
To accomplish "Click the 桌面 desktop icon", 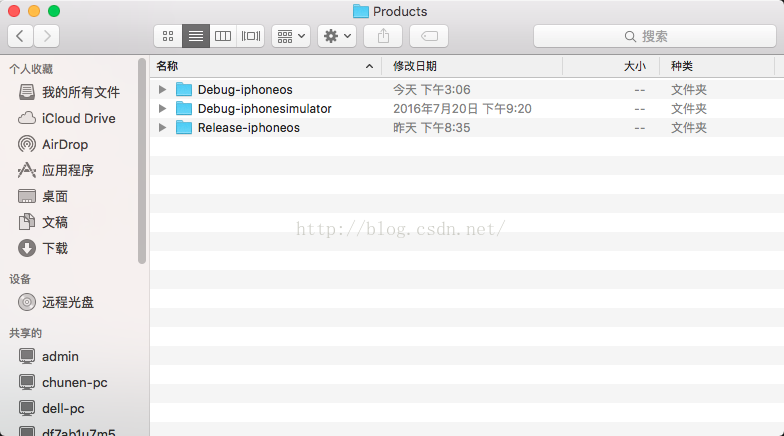I will (x=27, y=196).
